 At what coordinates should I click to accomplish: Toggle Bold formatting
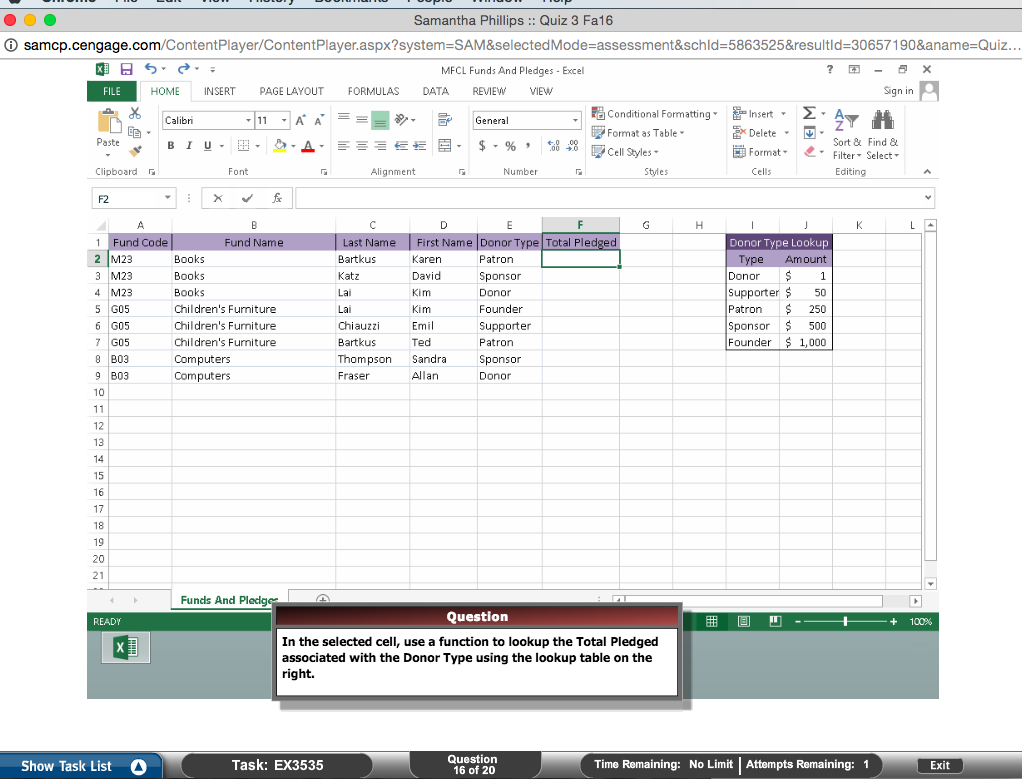pos(171,146)
